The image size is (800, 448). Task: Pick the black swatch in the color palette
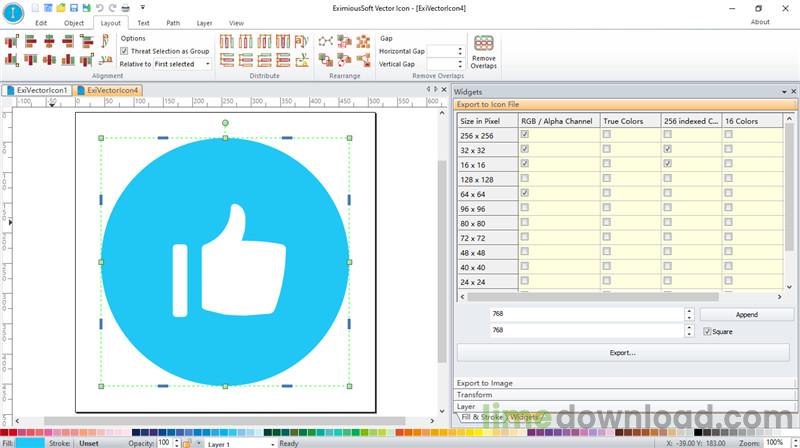pyautogui.click(x=698, y=432)
